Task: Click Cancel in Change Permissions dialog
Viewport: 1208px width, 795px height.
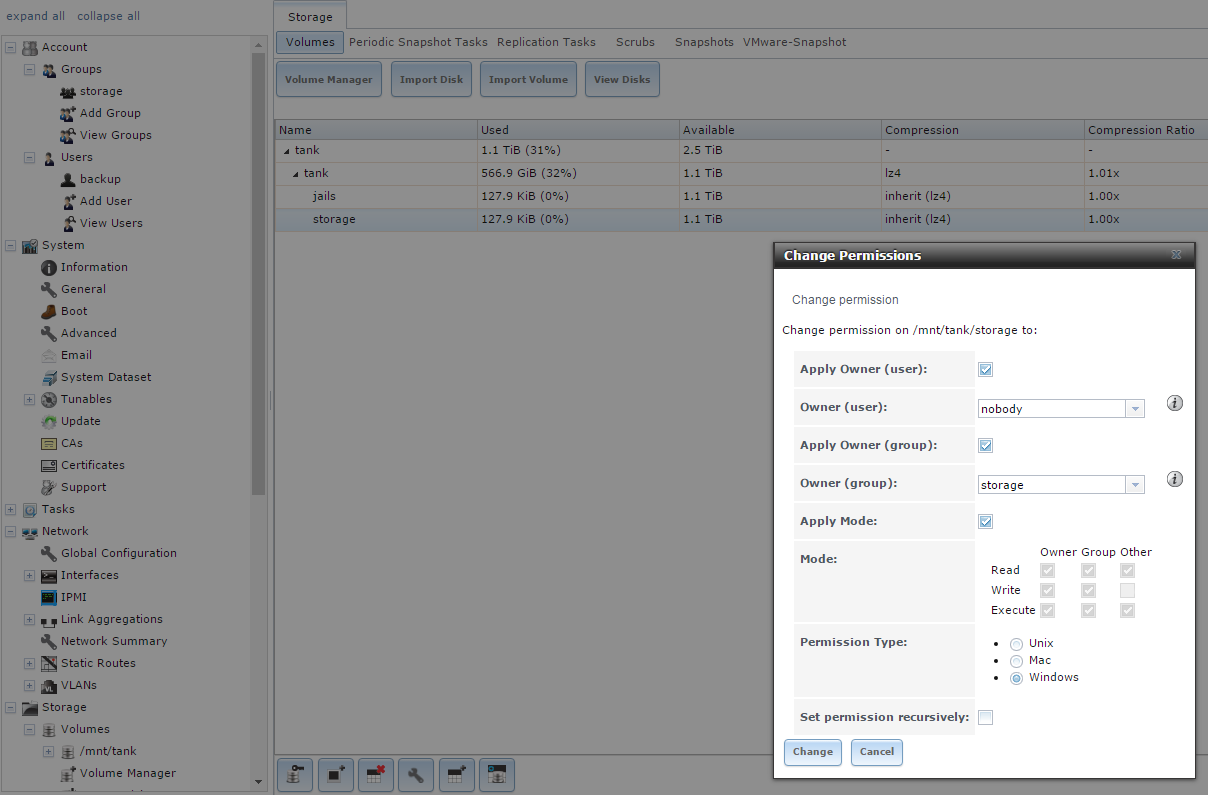Action: tap(877, 752)
